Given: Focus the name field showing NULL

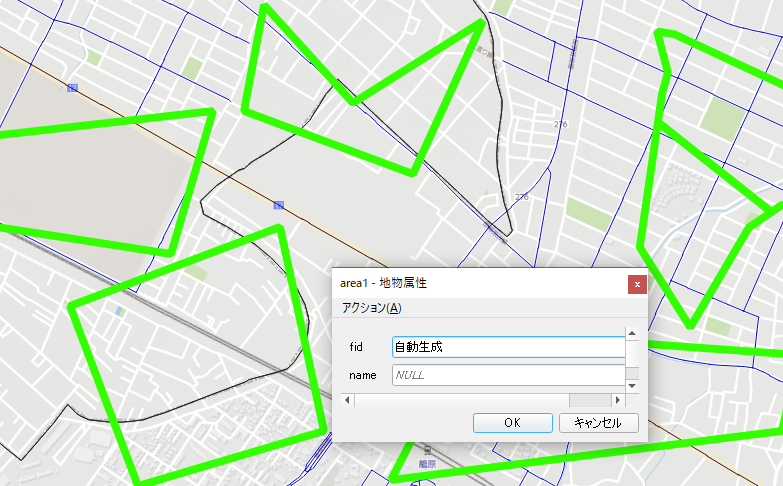Looking at the screenshot, I should 507,375.
